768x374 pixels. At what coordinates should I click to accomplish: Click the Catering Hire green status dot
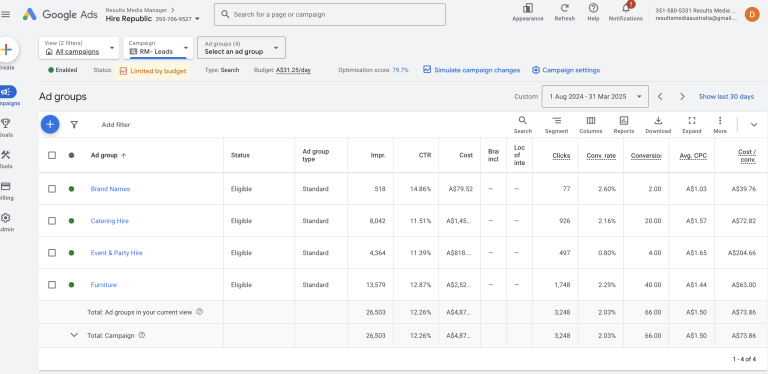point(72,221)
